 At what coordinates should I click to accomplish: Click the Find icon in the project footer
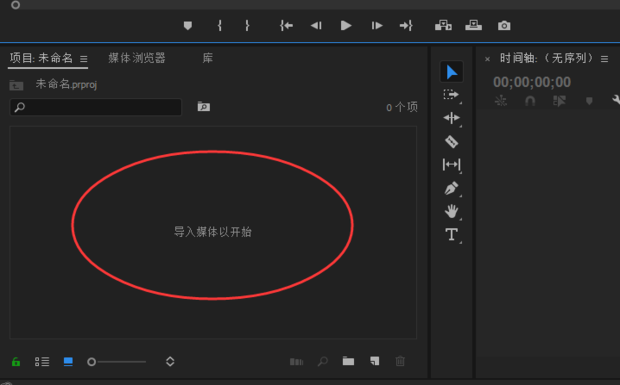click(x=323, y=361)
